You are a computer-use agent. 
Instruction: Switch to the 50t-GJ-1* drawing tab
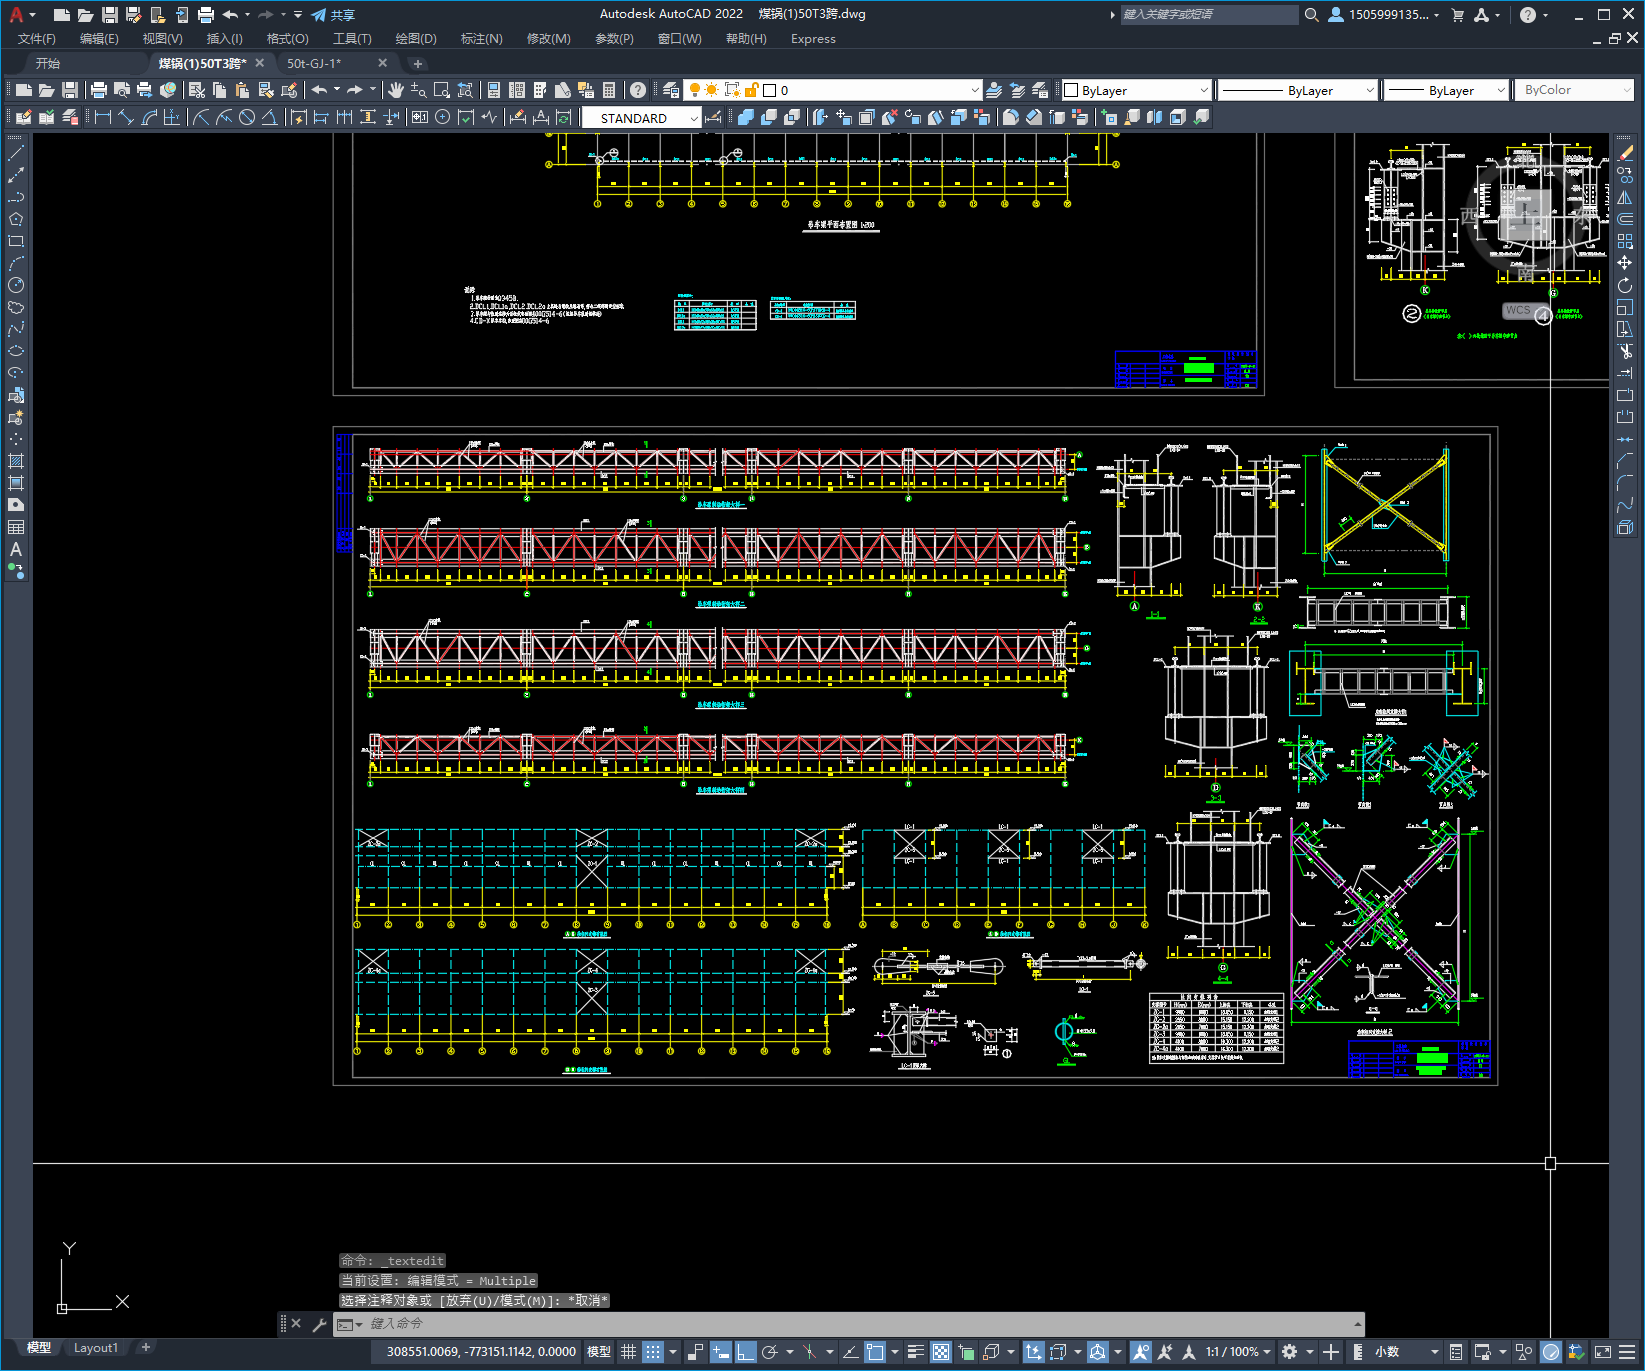click(314, 63)
